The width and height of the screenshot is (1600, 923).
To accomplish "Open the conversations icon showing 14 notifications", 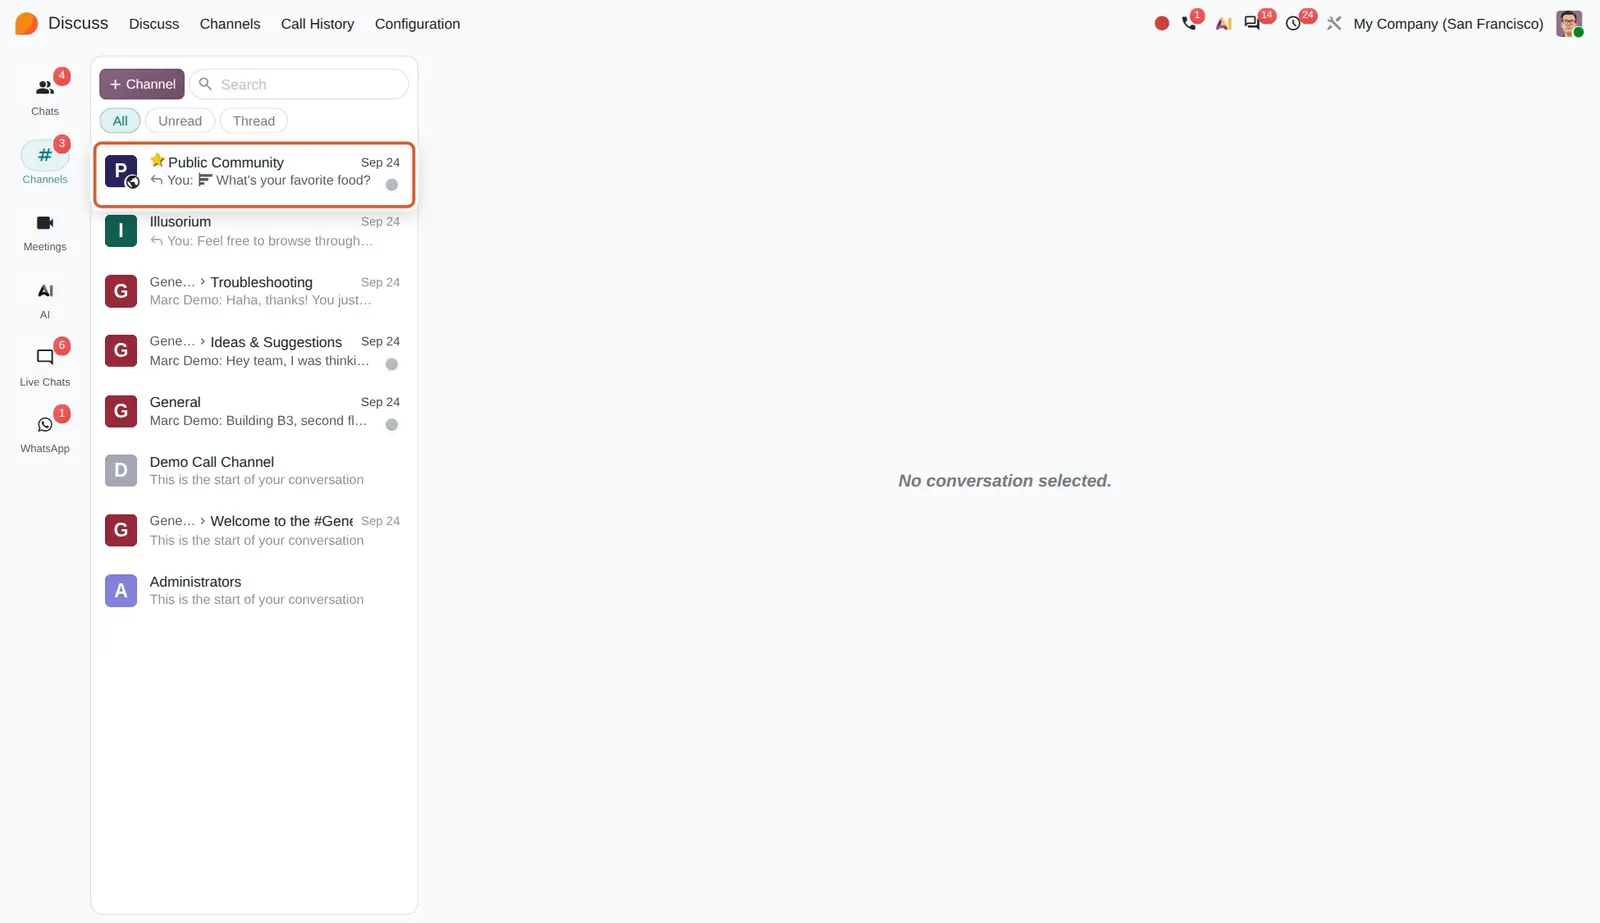I will [1253, 23].
